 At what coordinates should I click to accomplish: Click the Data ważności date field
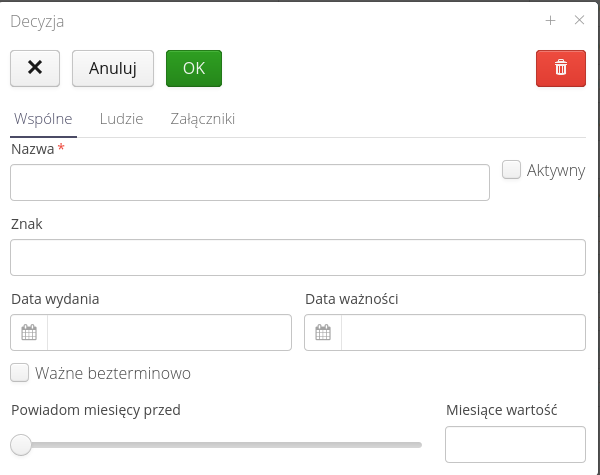(x=463, y=333)
